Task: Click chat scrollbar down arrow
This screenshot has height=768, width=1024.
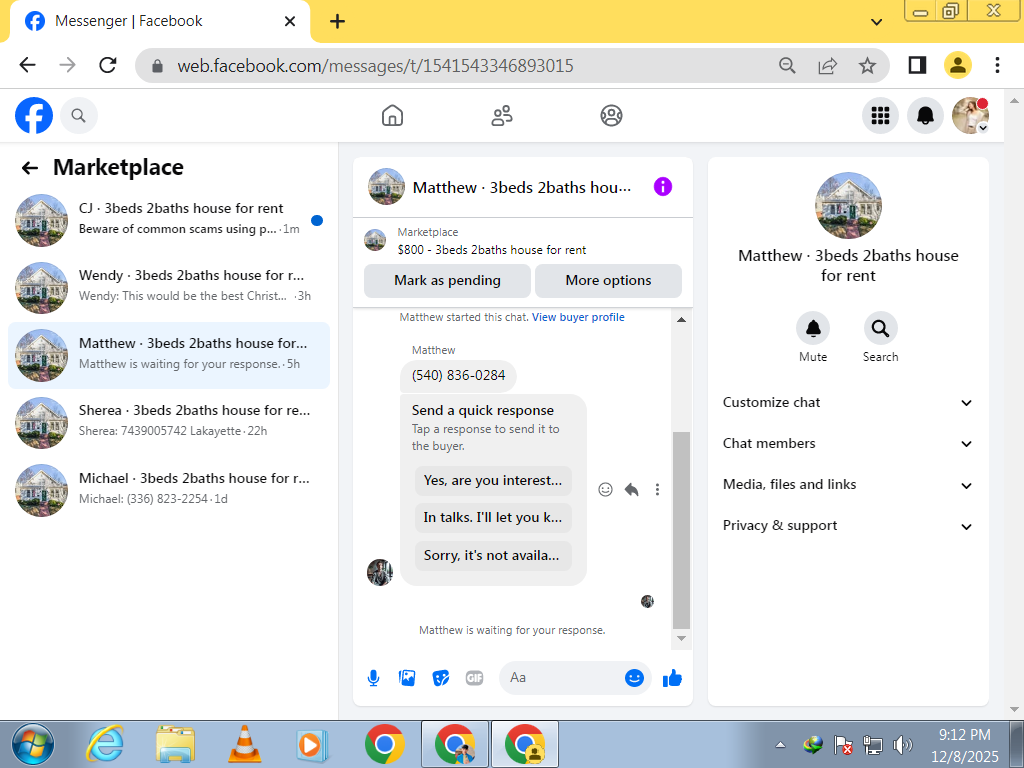Action: click(x=681, y=639)
